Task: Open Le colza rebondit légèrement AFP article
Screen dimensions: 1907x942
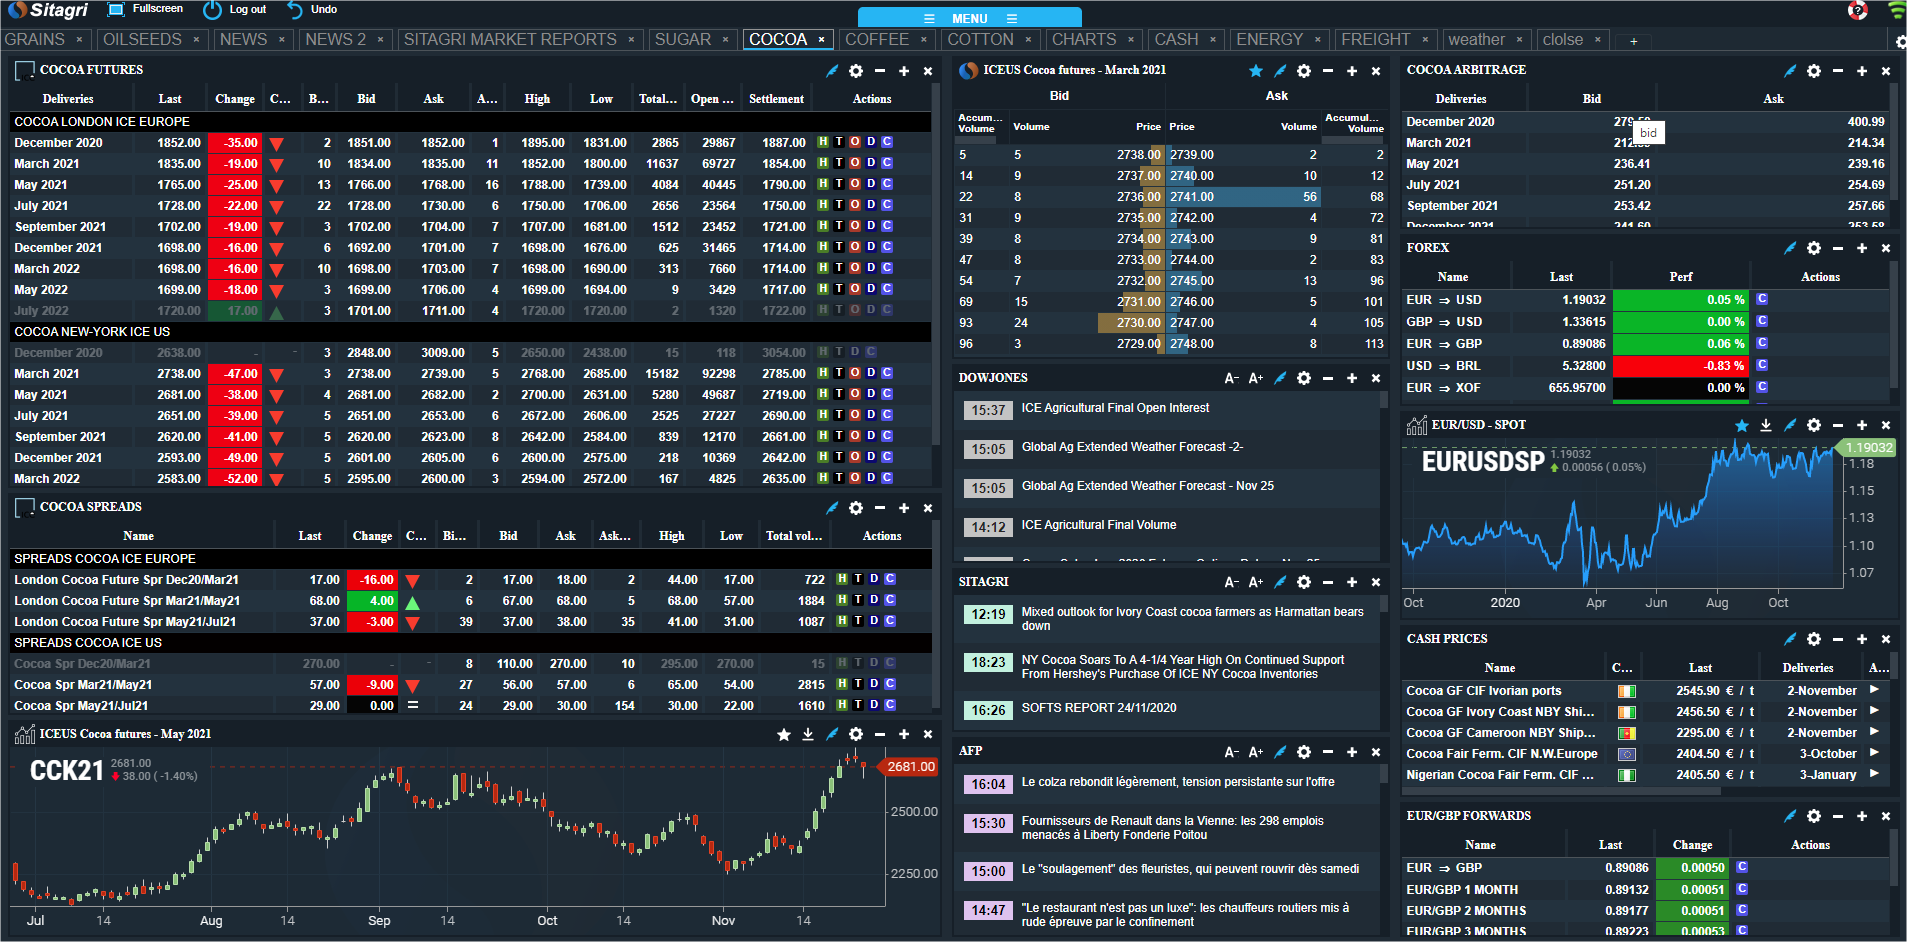Action: point(1177,782)
